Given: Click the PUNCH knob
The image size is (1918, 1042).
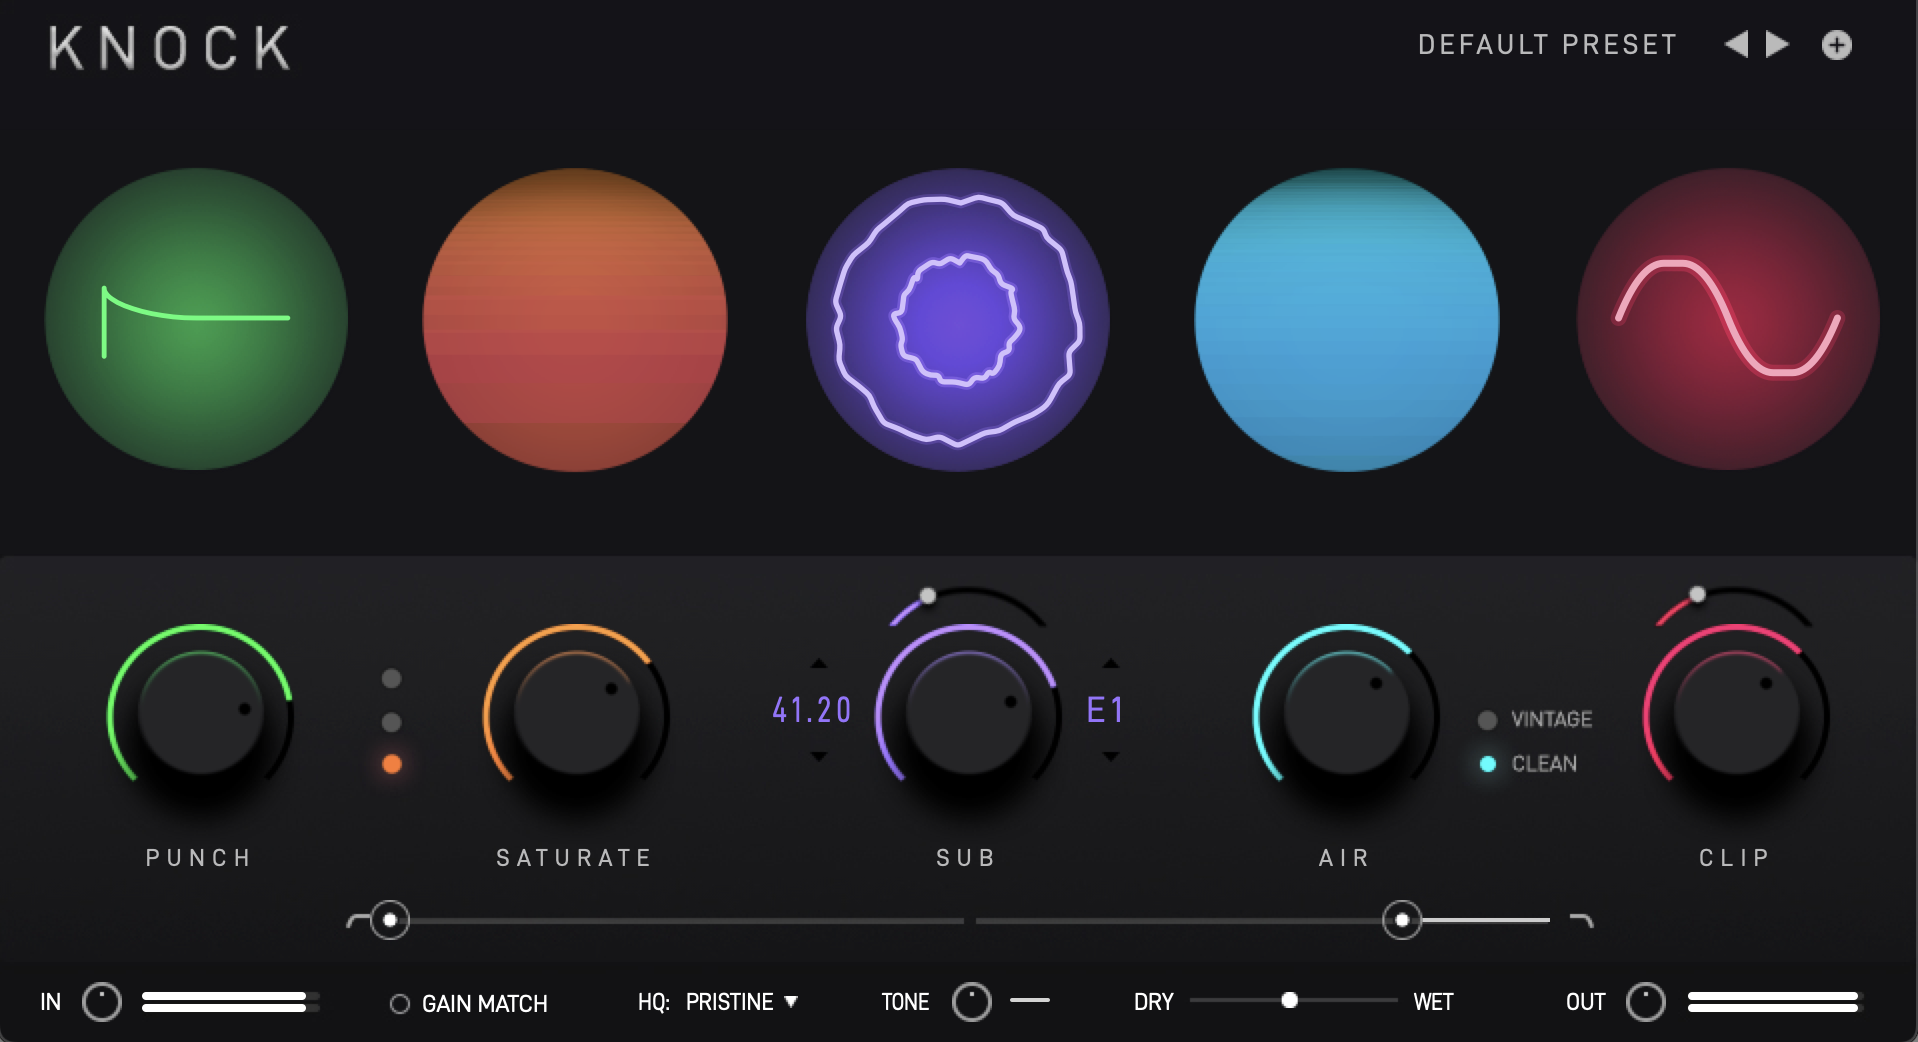Looking at the screenshot, I should pyautogui.click(x=201, y=712).
